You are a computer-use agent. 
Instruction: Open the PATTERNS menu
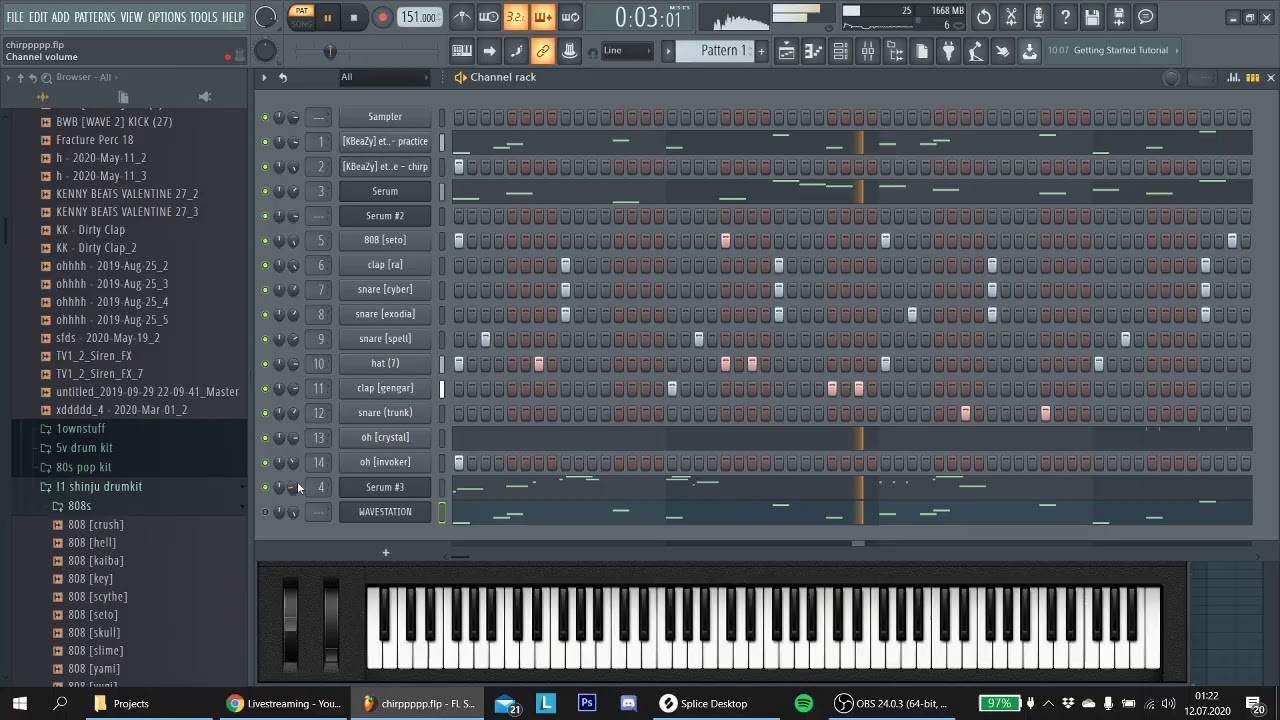[95, 17]
